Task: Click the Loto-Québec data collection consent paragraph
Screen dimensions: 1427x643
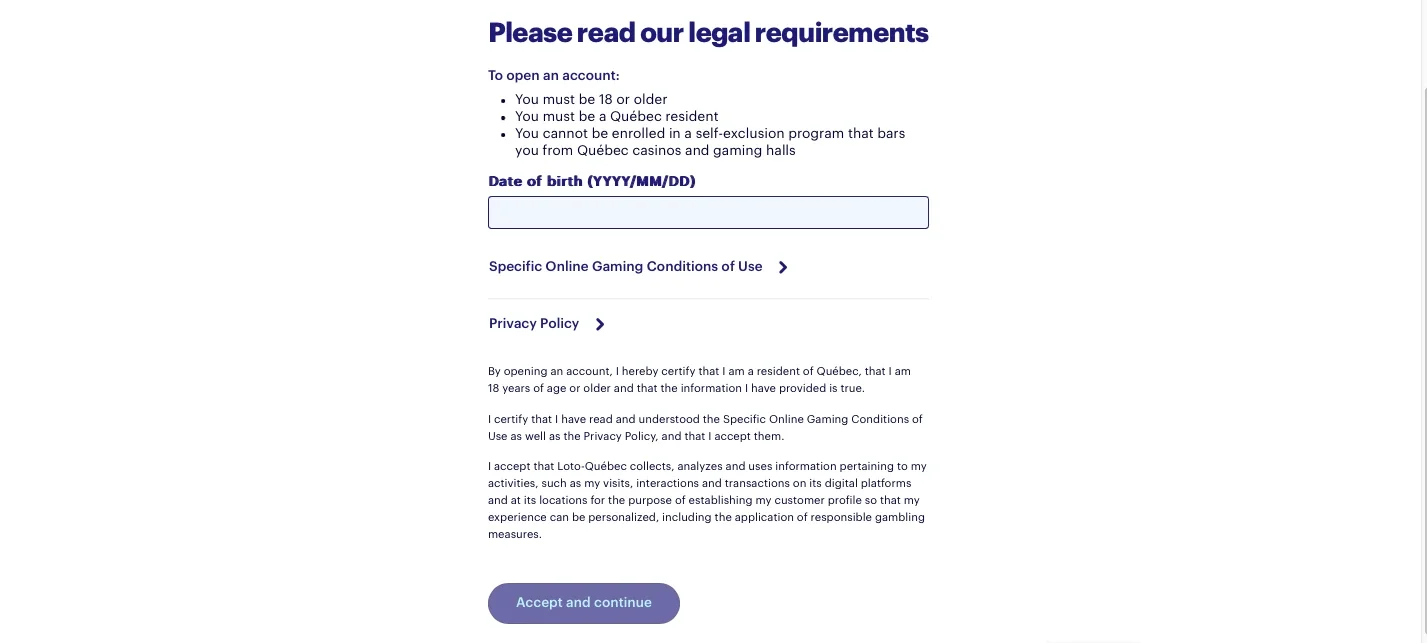Action: coord(707,500)
